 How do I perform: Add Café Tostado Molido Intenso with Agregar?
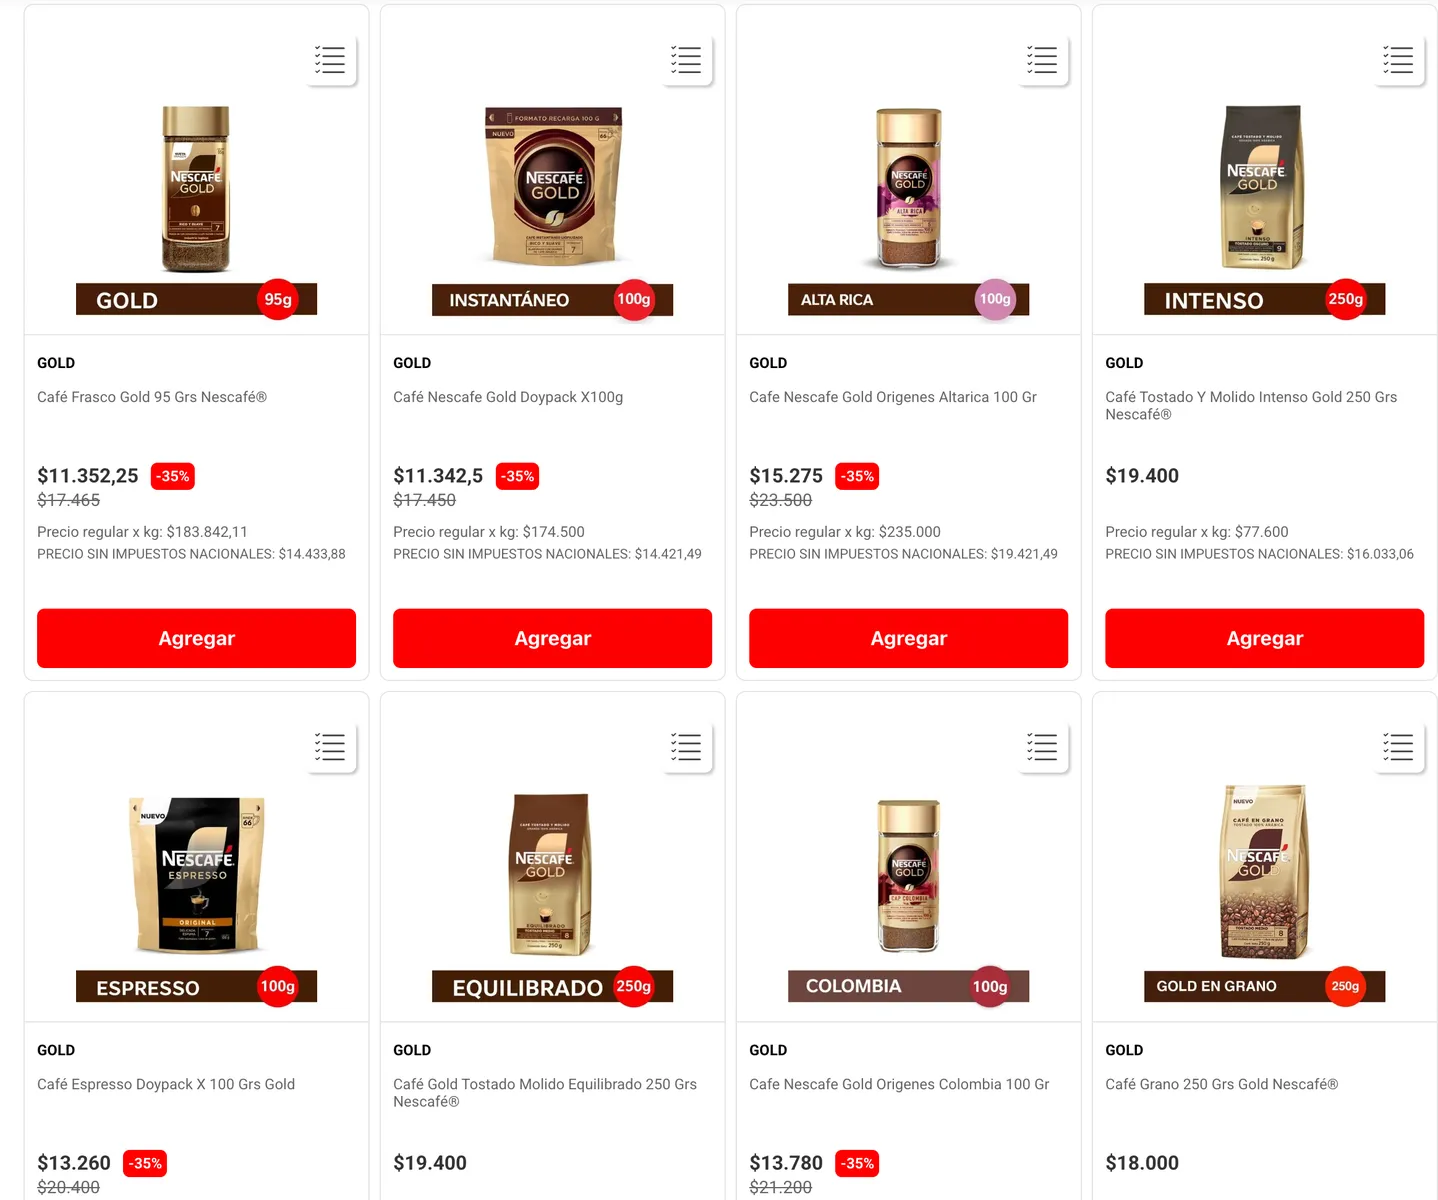[x=1264, y=638]
